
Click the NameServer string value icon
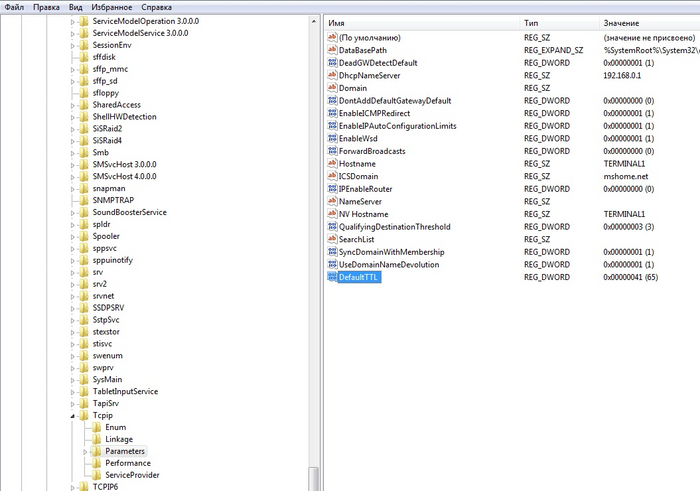[332, 202]
